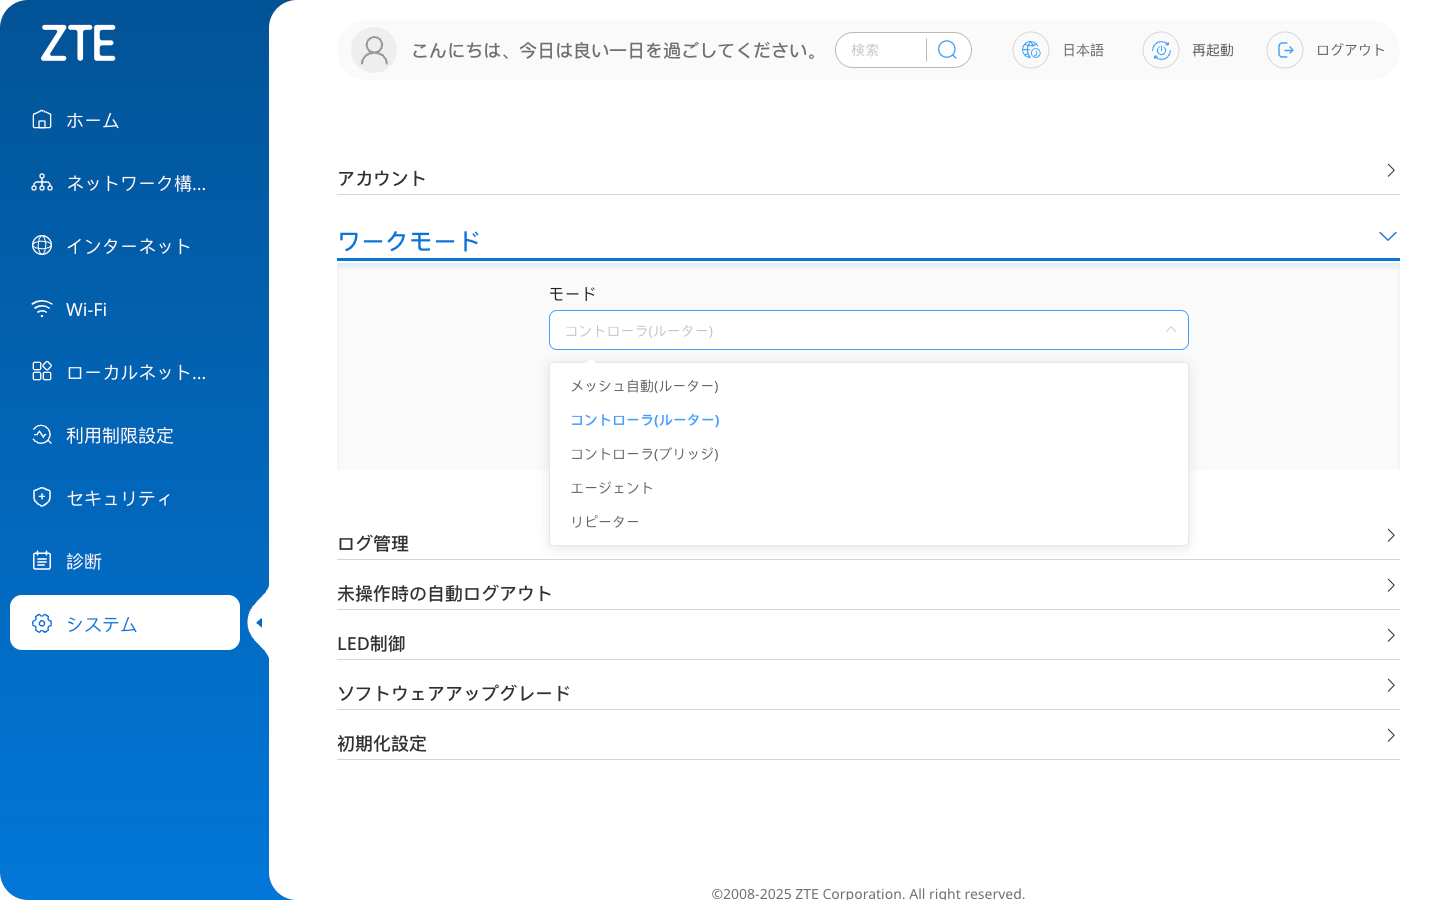Collapse the ワークモード section
This screenshot has width=1440, height=900.
[1387, 237]
